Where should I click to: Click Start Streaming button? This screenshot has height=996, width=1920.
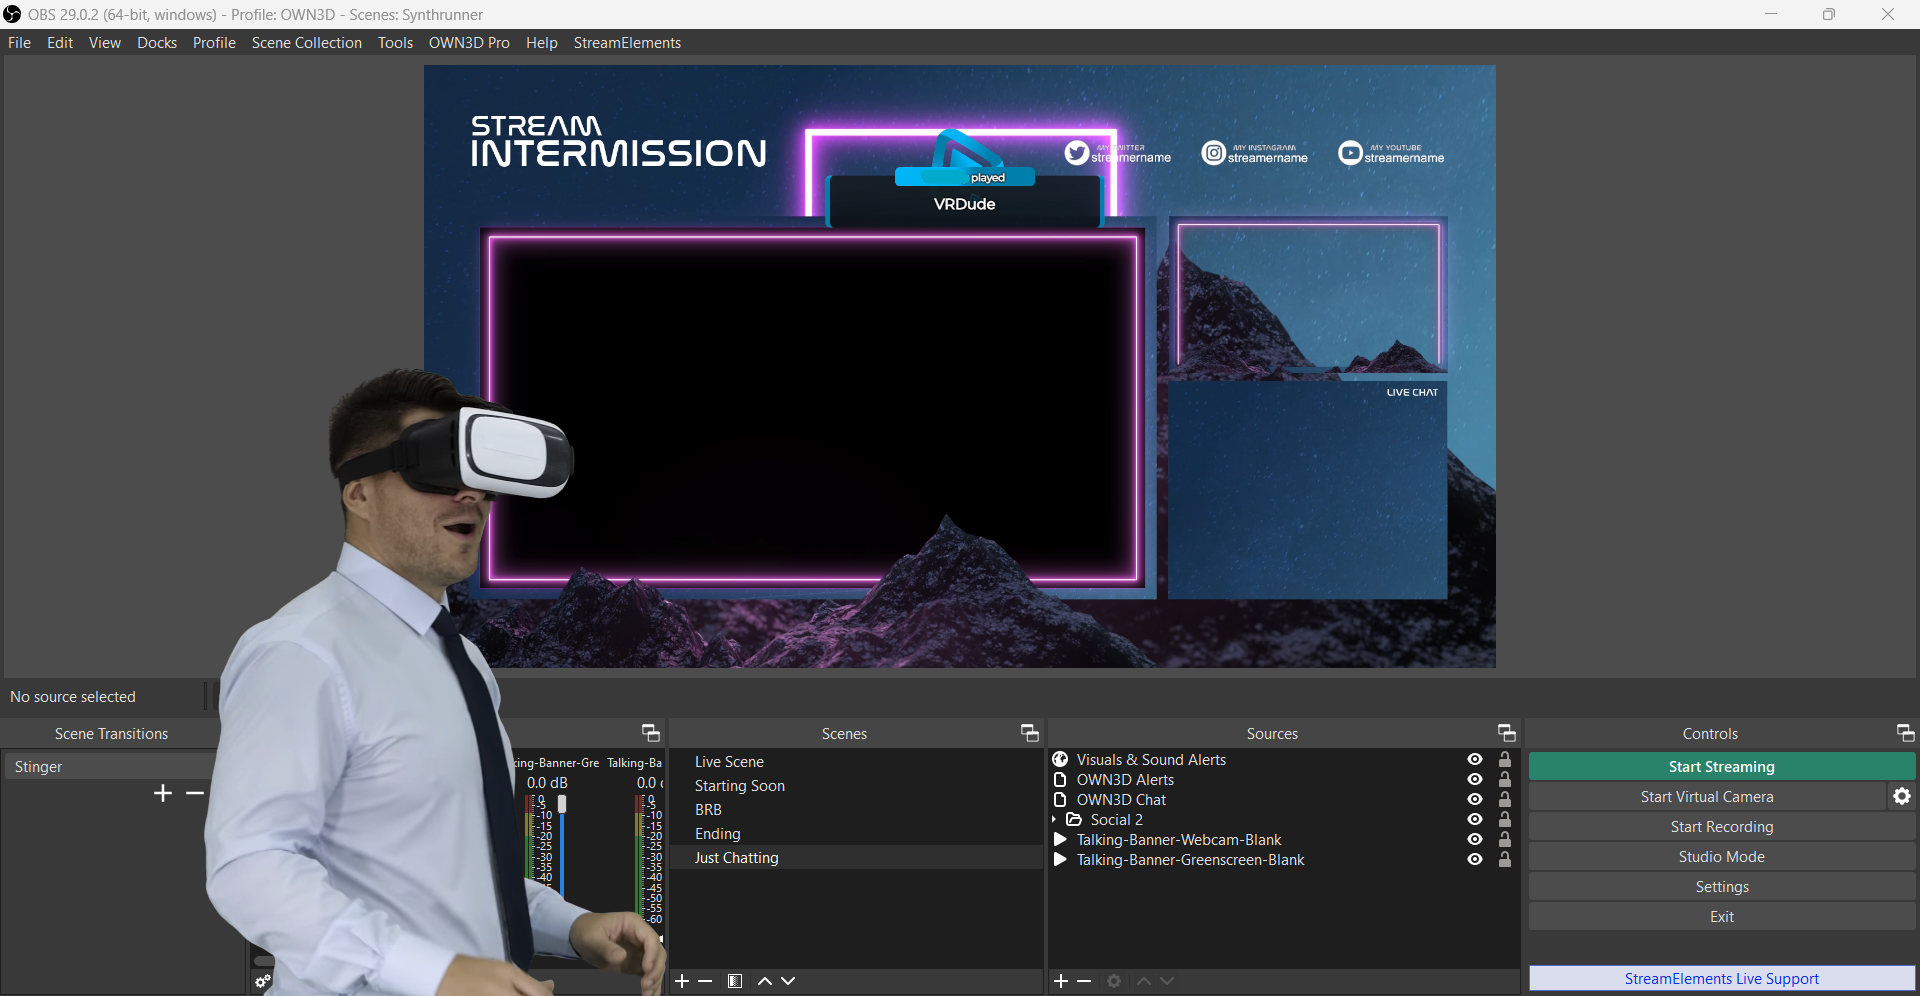click(1722, 767)
